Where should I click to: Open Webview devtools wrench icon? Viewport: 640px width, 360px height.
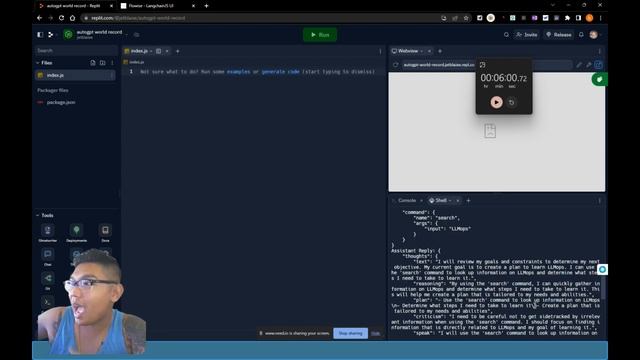[589, 65]
